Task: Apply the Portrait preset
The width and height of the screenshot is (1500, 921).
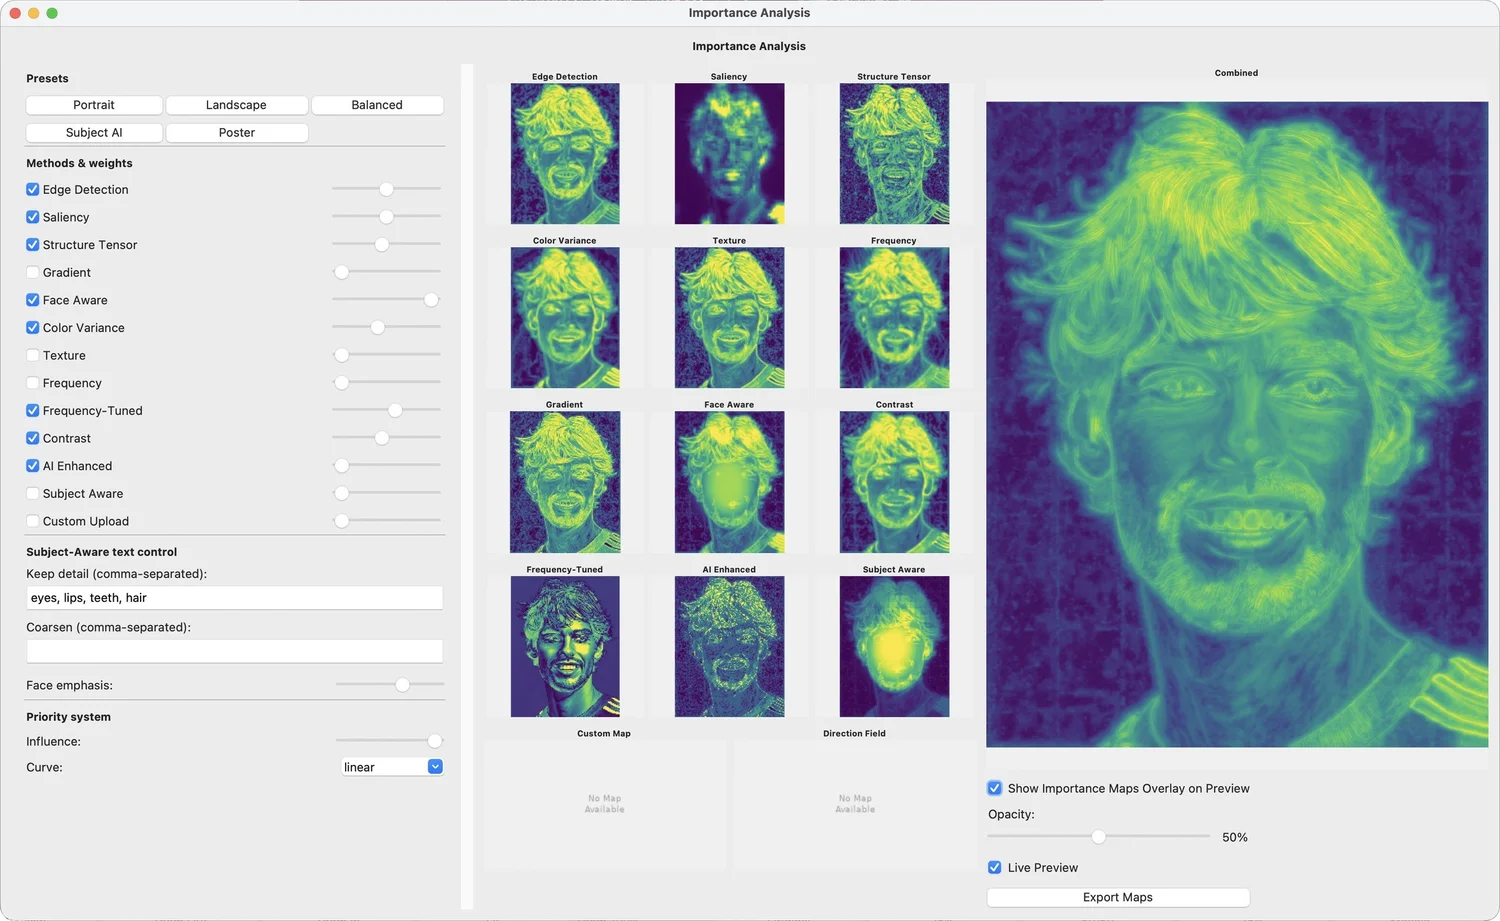Action: click(94, 105)
